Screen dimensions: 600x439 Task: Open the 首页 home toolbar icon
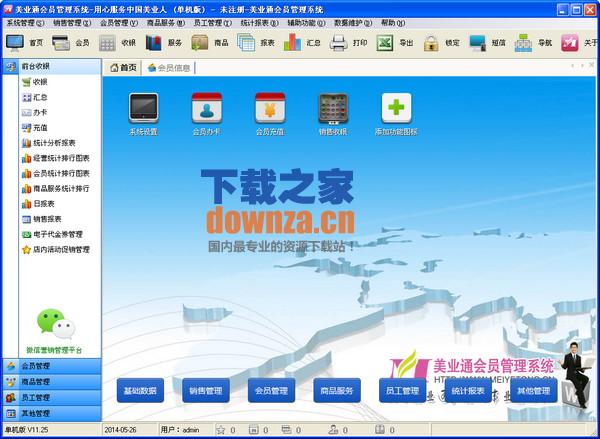pos(15,43)
